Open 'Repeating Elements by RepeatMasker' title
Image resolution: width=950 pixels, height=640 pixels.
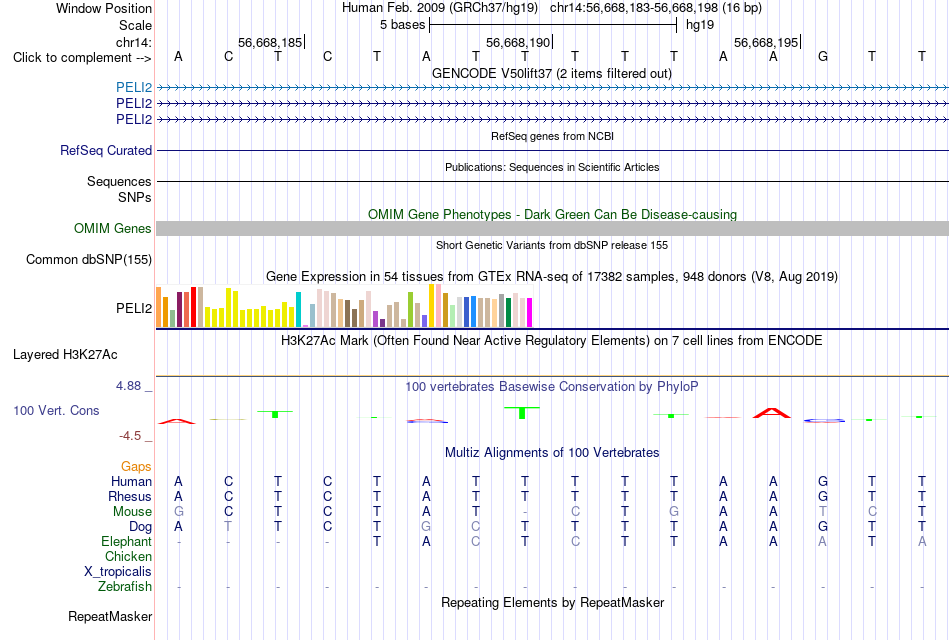pos(552,603)
